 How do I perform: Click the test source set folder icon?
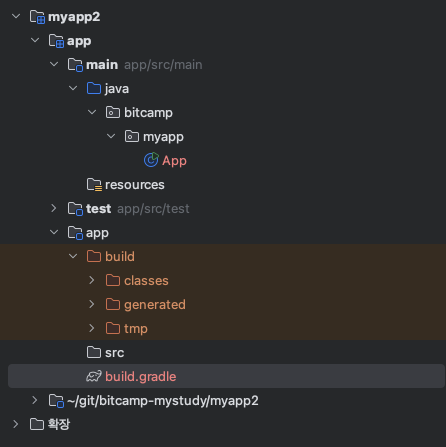point(75,209)
